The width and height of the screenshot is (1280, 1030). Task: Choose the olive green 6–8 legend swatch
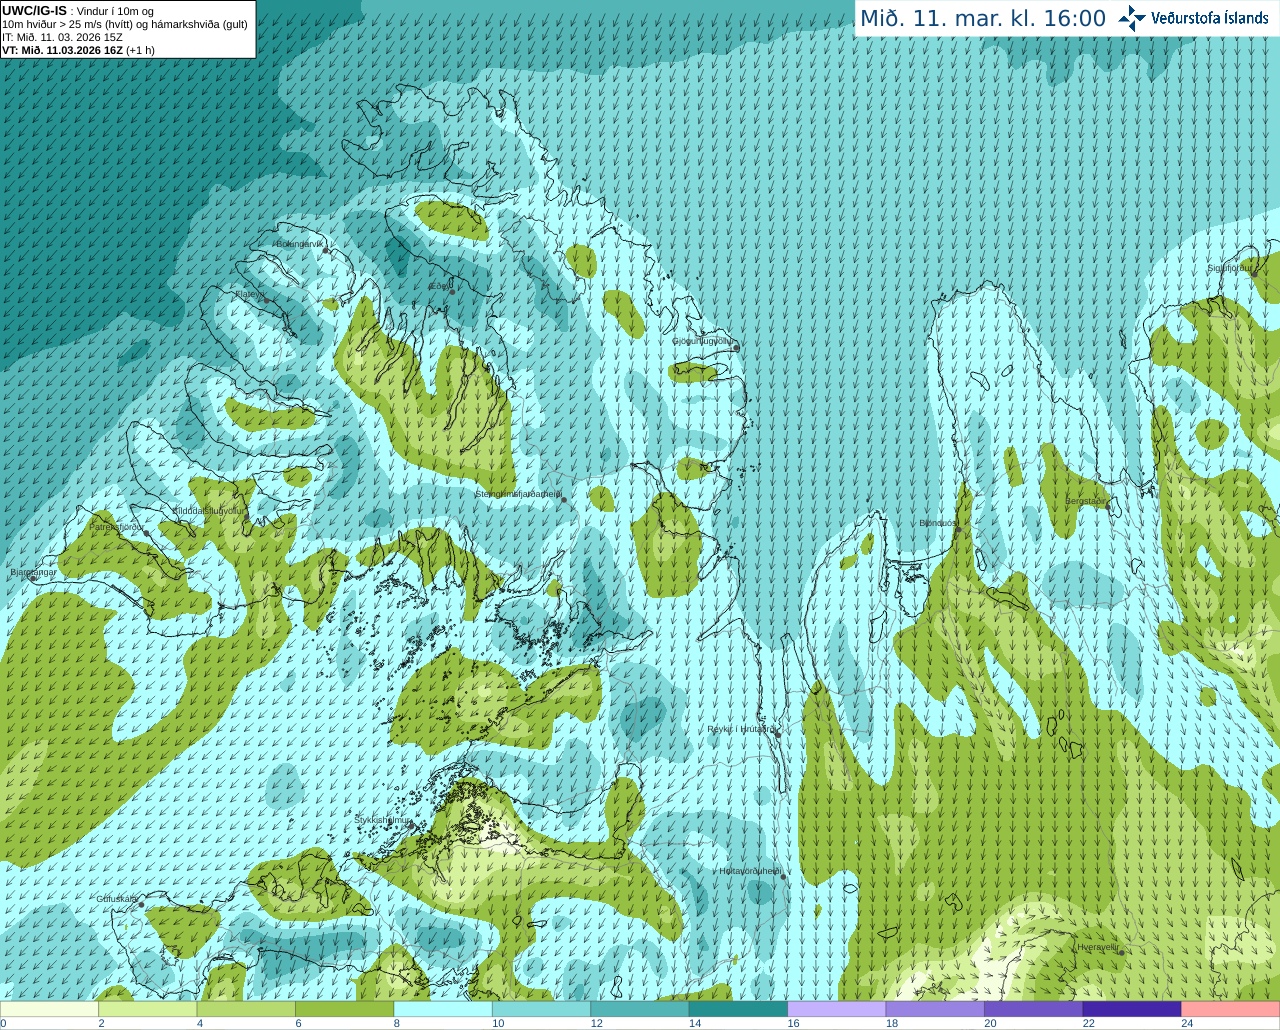point(345,1009)
